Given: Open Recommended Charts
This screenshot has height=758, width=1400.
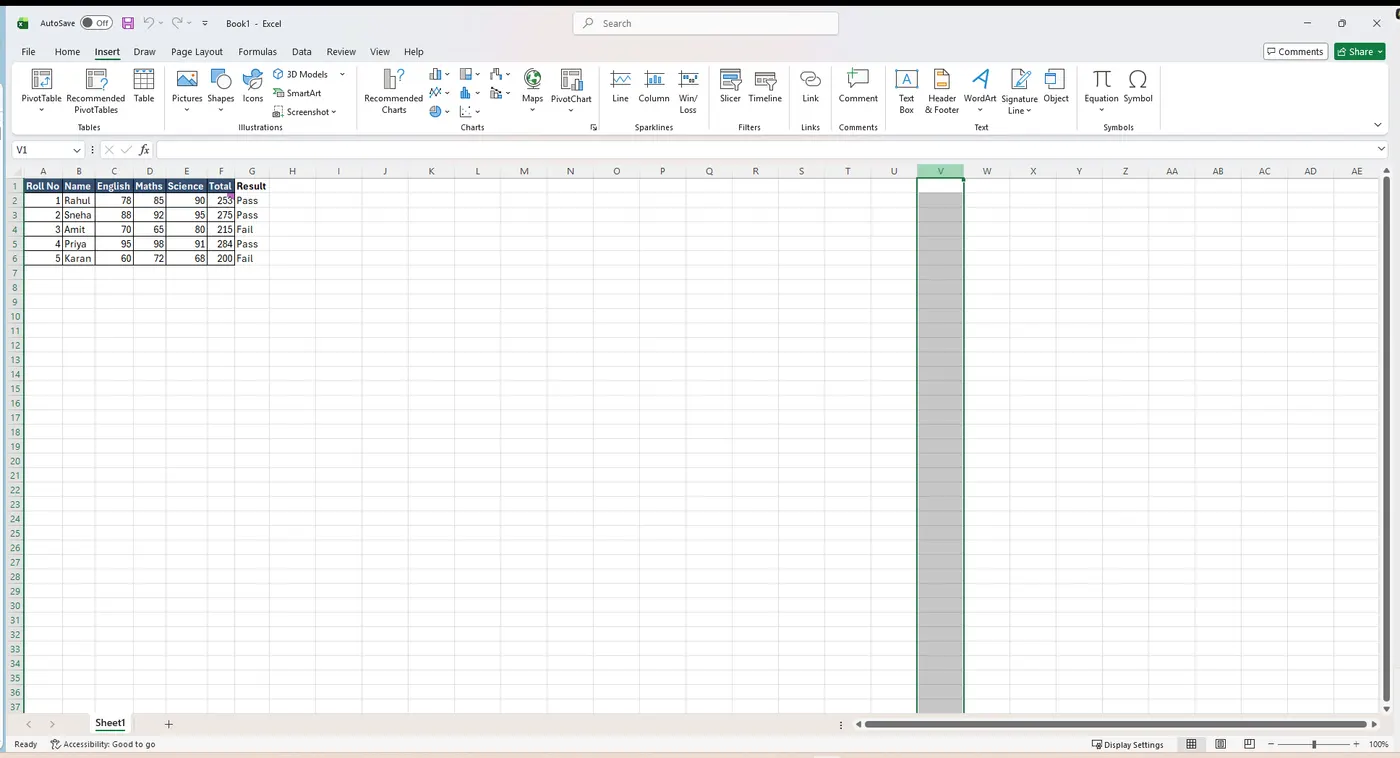Looking at the screenshot, I should [394, 91].
